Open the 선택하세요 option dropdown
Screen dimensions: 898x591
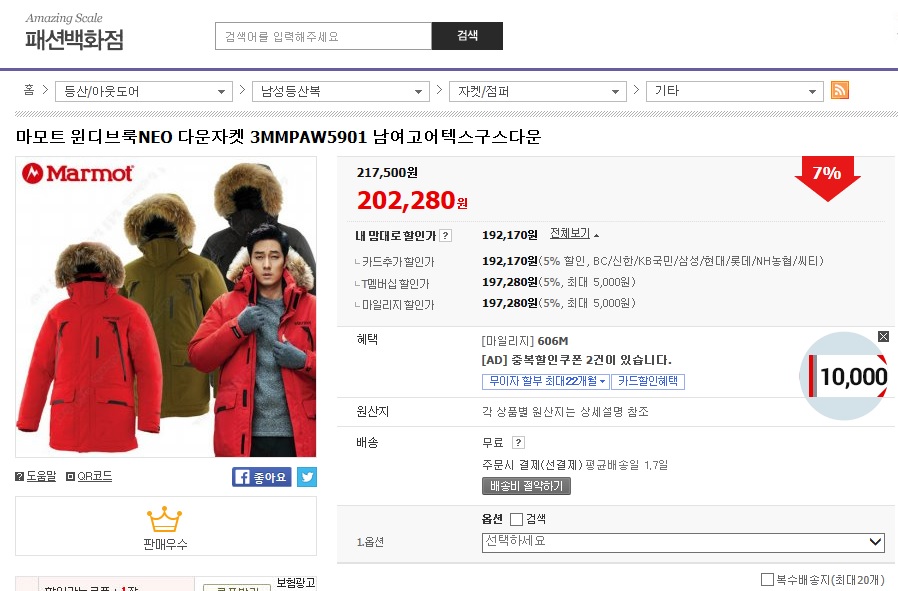683,542
